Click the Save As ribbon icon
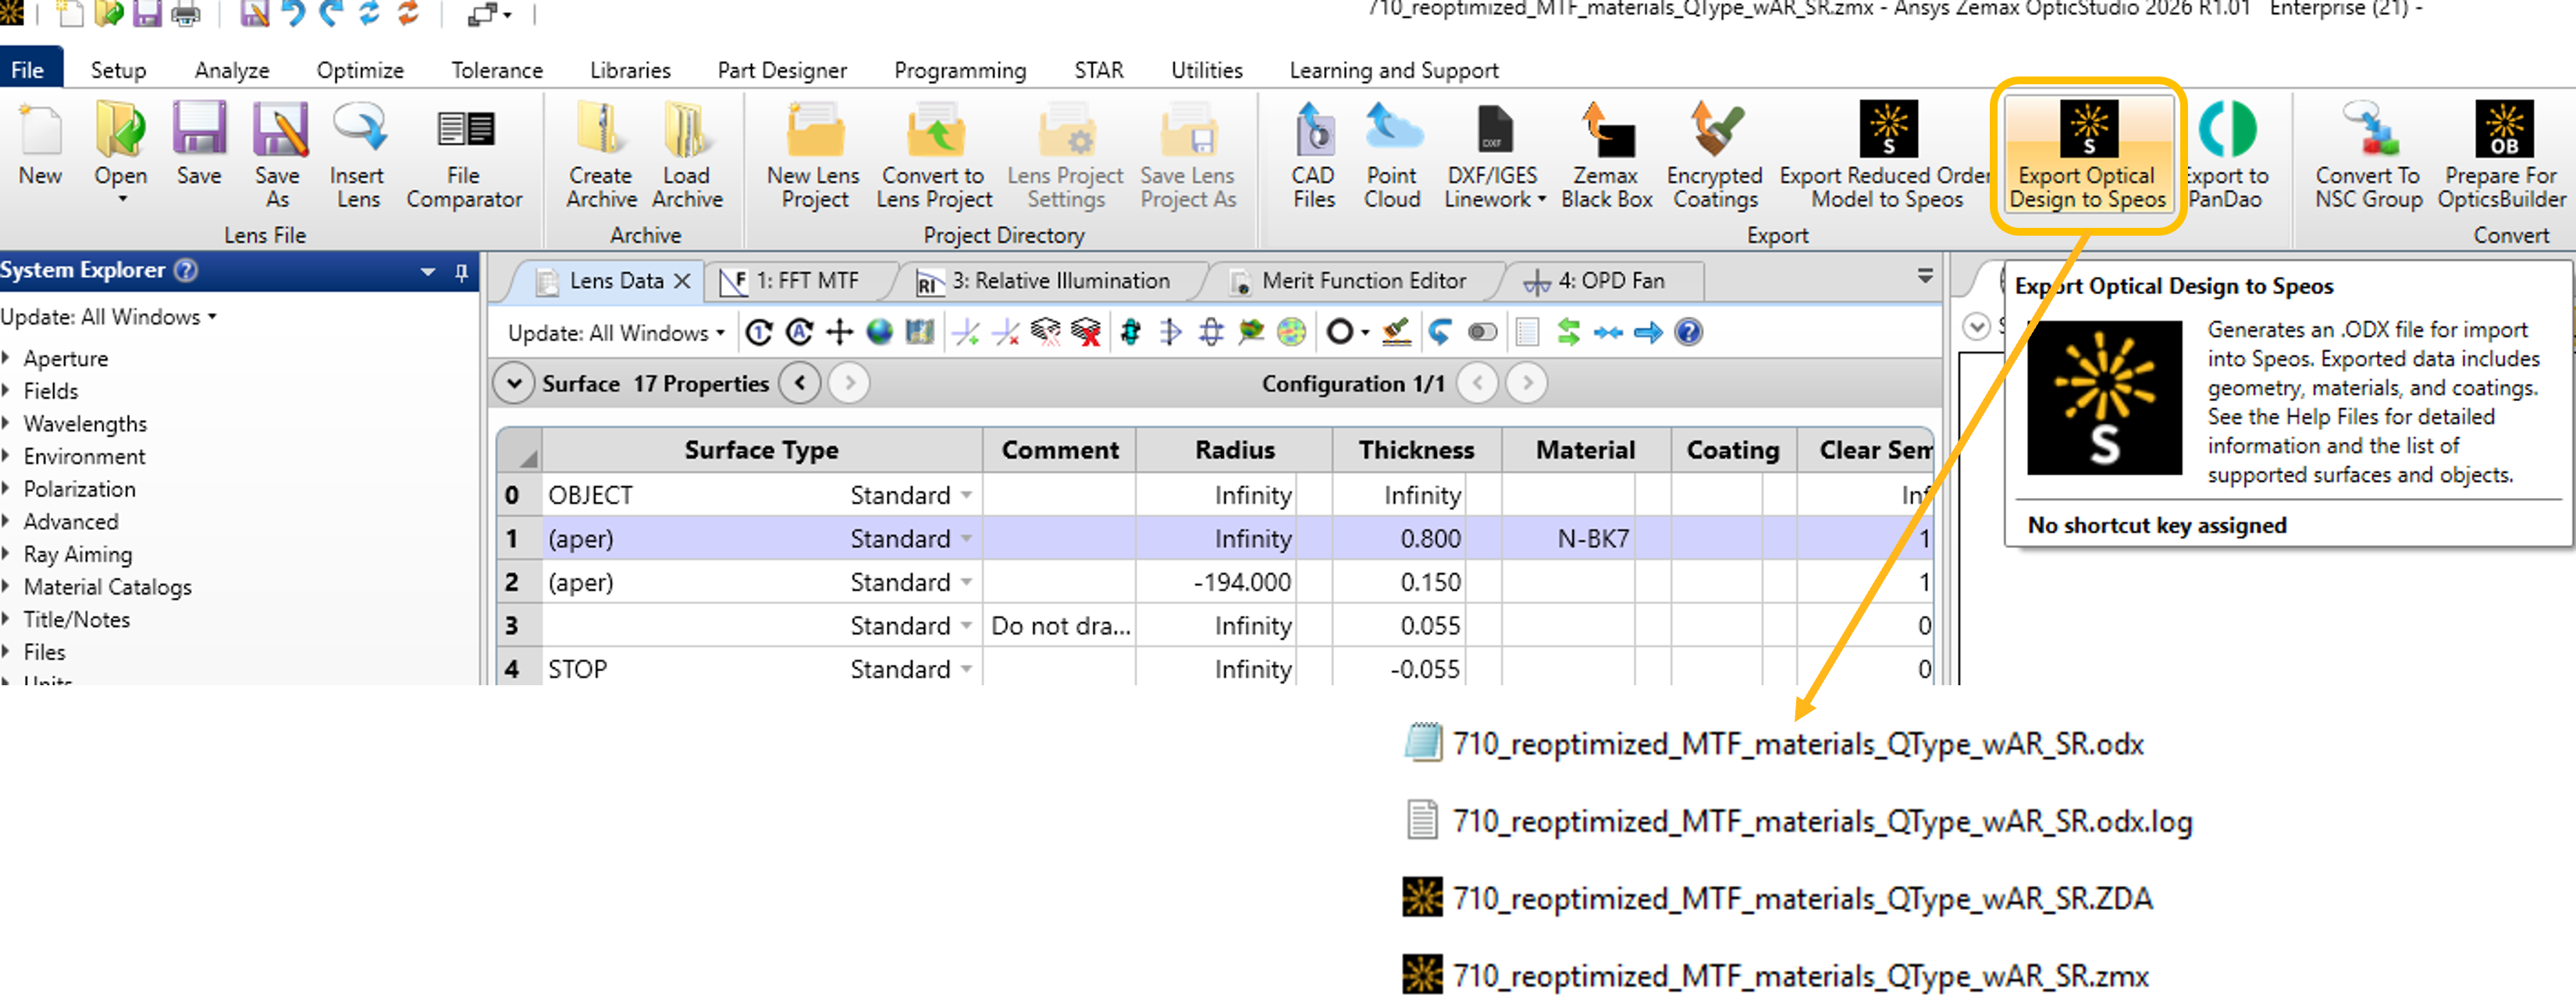 point(277,154)
